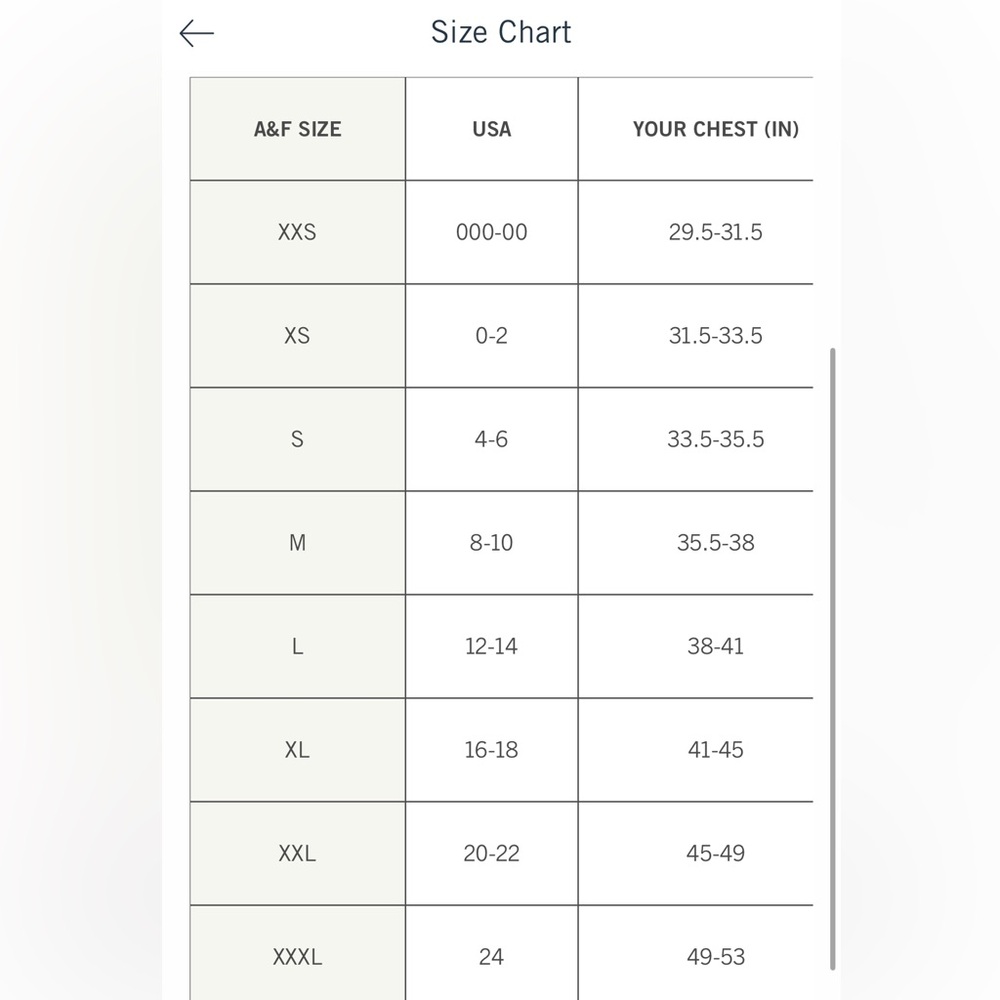Select the 16-18 USA size cell

(x=492, y=750)
